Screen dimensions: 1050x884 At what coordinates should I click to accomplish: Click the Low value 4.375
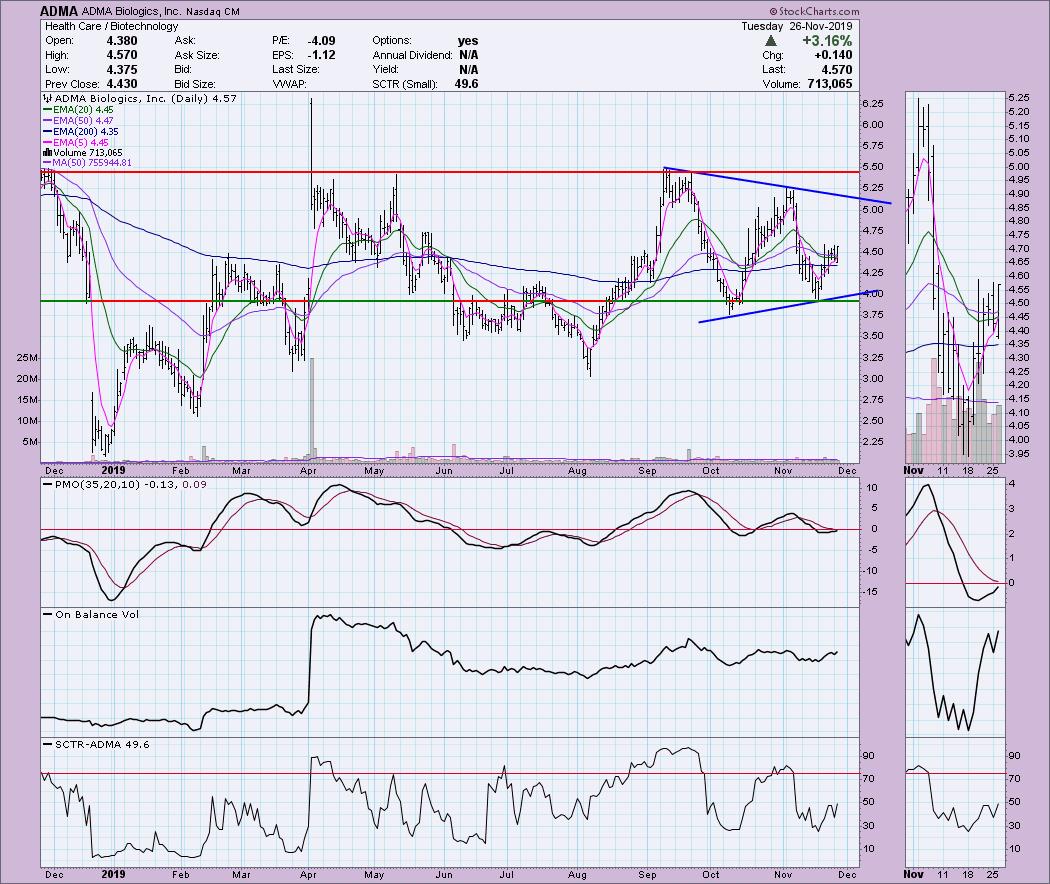click(x=121, y=70)
